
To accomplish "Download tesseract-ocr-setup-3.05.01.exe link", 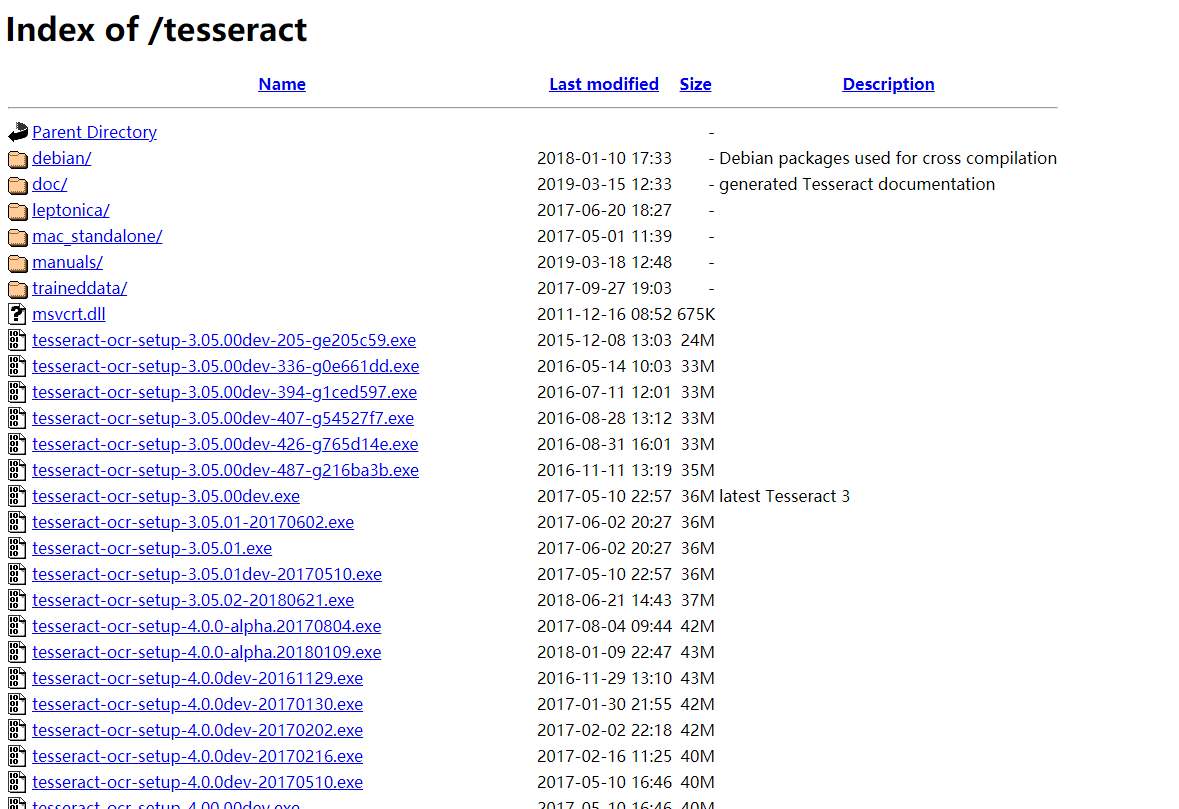I will point(152,548).
